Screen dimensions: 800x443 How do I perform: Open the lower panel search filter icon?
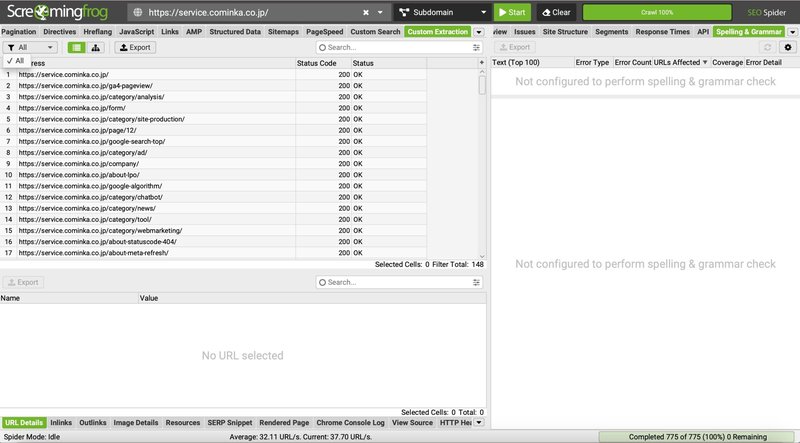tap(477, 282)
